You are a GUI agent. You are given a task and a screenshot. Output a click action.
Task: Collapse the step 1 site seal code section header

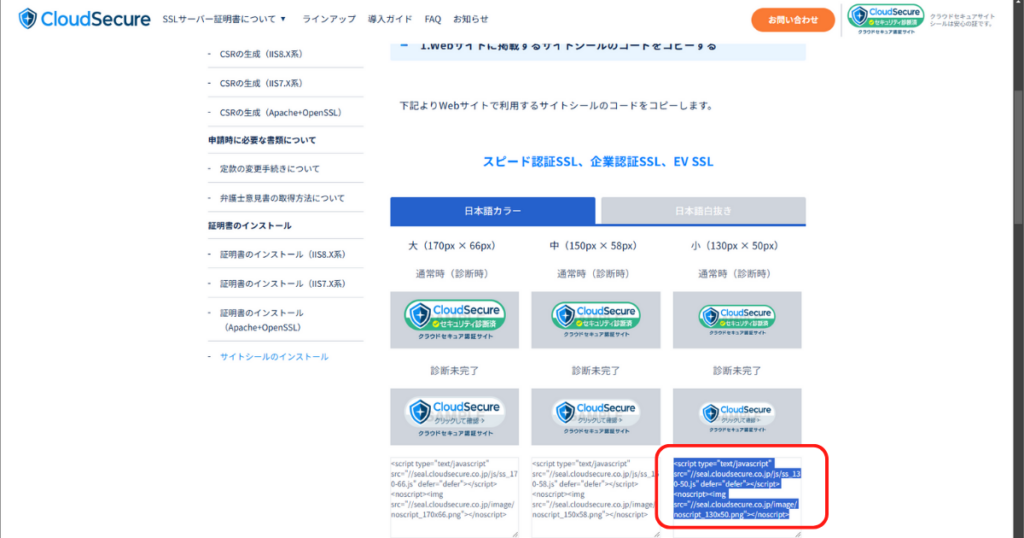click(598, 49)
